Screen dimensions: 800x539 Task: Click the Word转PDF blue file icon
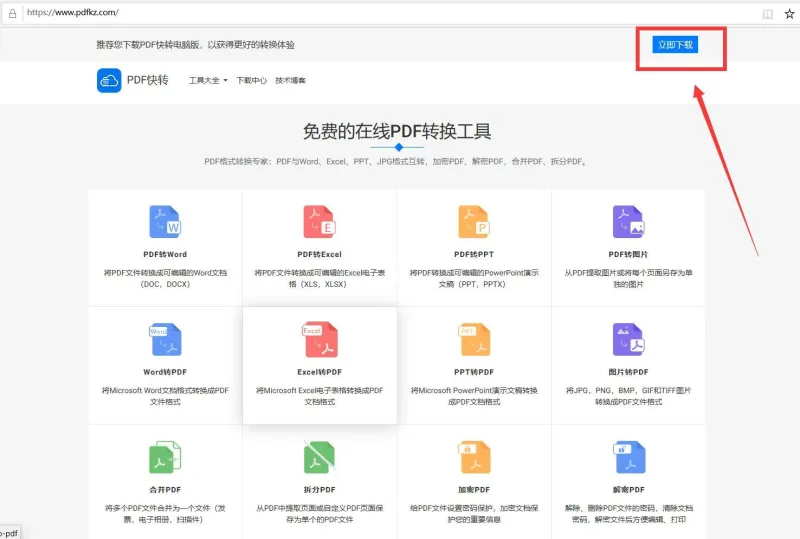tap(165, 339)
